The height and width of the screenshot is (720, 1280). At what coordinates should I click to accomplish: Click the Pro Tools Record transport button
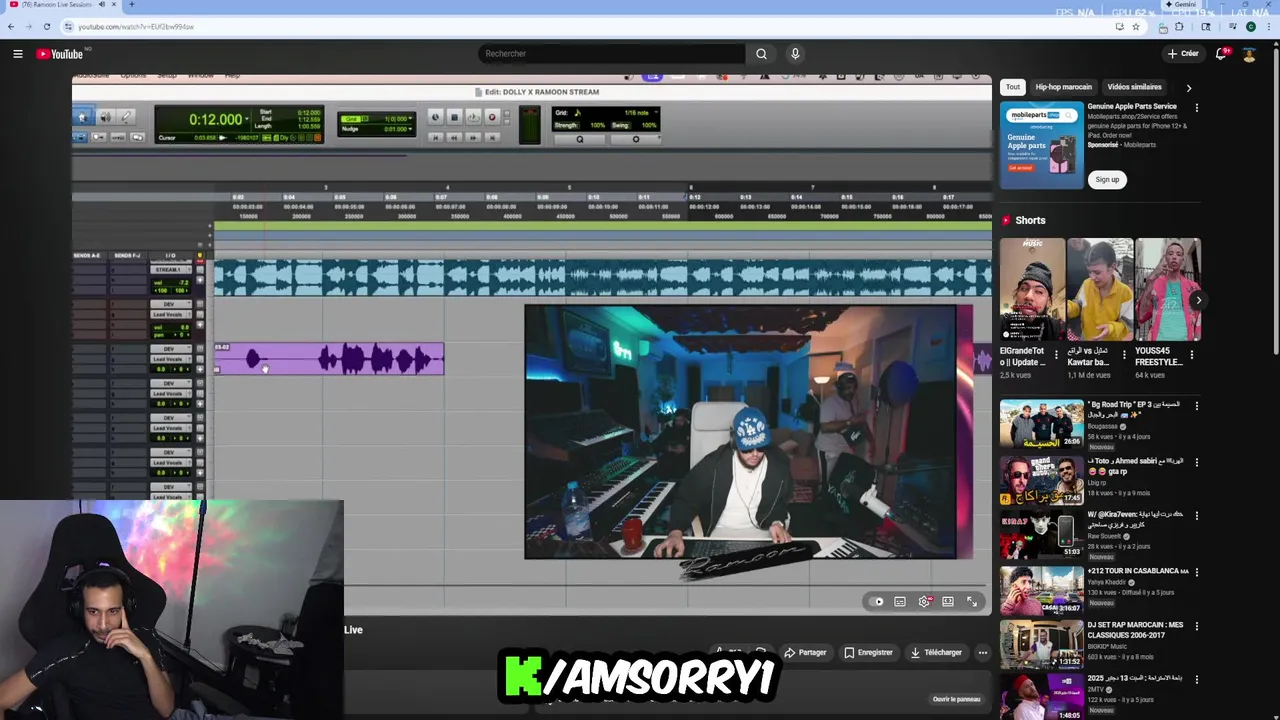coord(491,117)
